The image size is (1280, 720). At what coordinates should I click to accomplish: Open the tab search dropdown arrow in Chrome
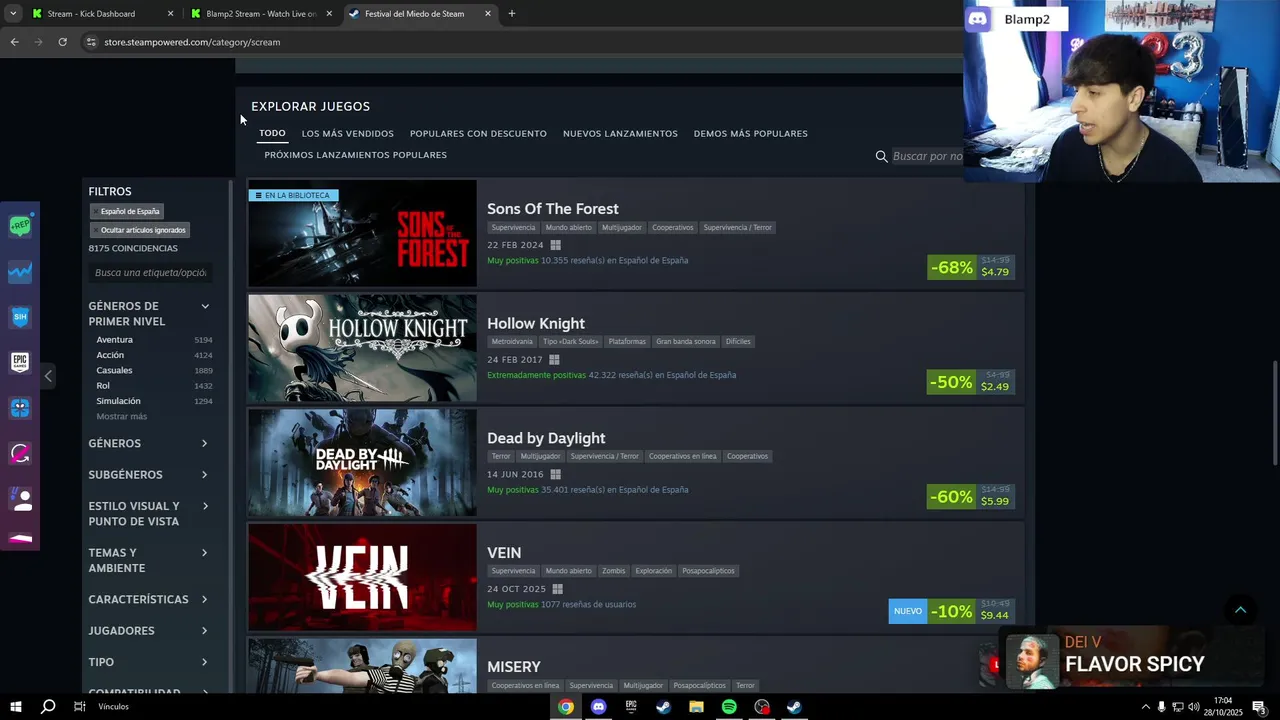(13, 14)
